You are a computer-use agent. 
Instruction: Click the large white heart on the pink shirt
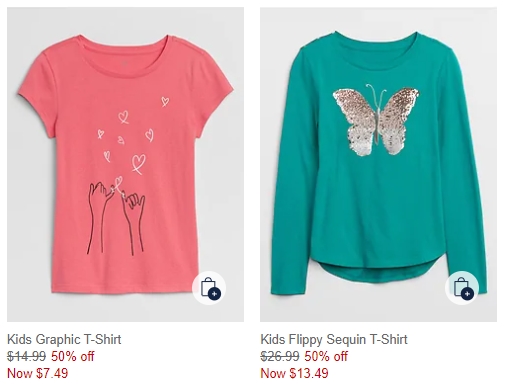coord(138,163)
